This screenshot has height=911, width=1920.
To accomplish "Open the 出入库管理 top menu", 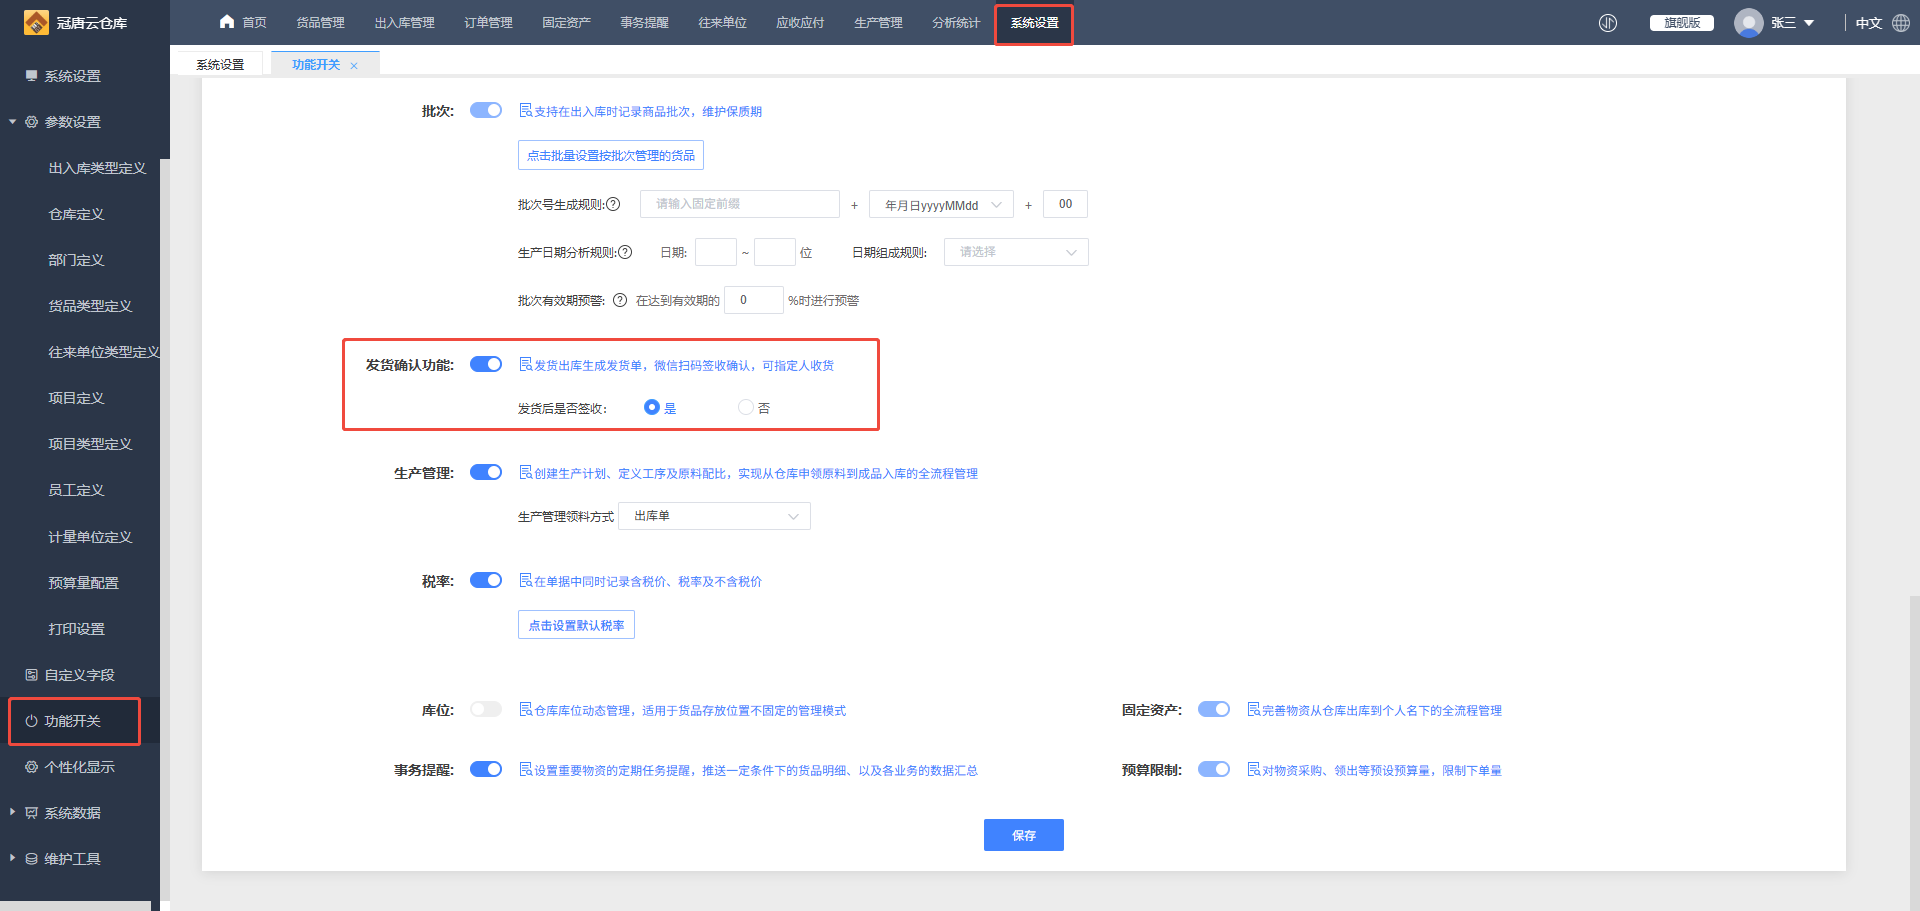I will [405, 23].
